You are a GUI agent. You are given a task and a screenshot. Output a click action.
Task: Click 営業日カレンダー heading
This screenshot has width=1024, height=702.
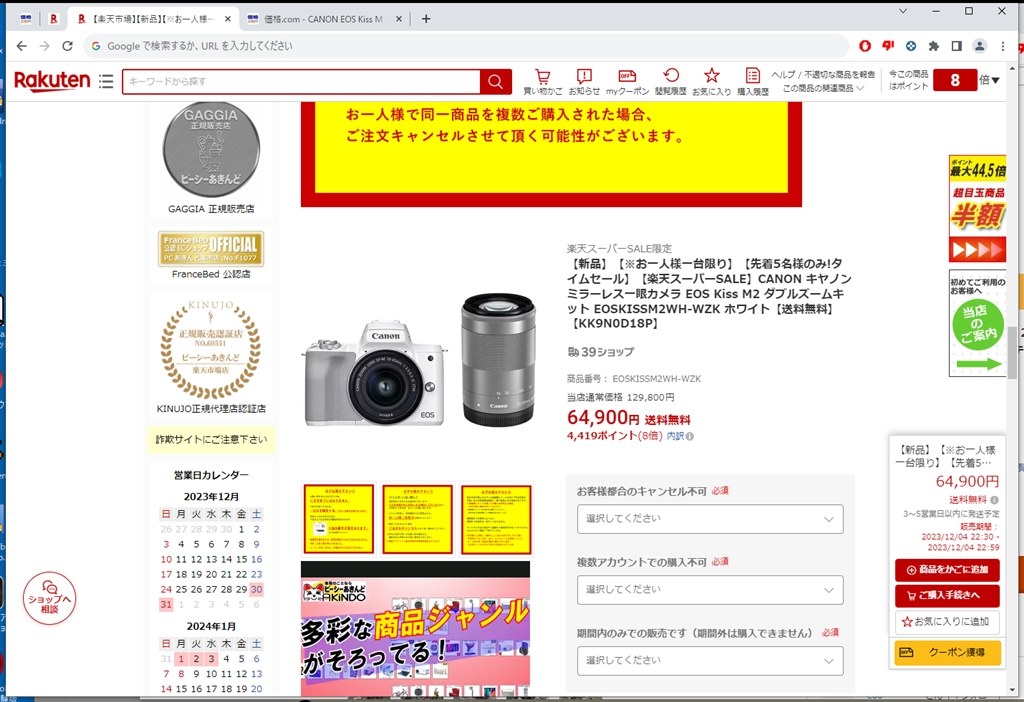(211, 475)
